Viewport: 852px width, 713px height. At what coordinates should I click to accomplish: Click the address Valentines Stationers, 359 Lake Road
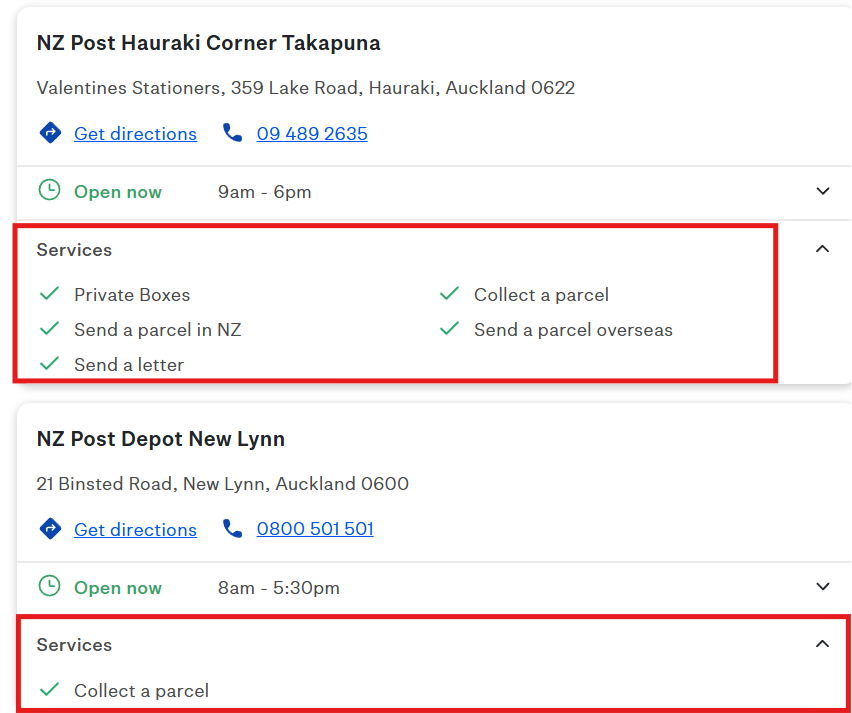305,87
